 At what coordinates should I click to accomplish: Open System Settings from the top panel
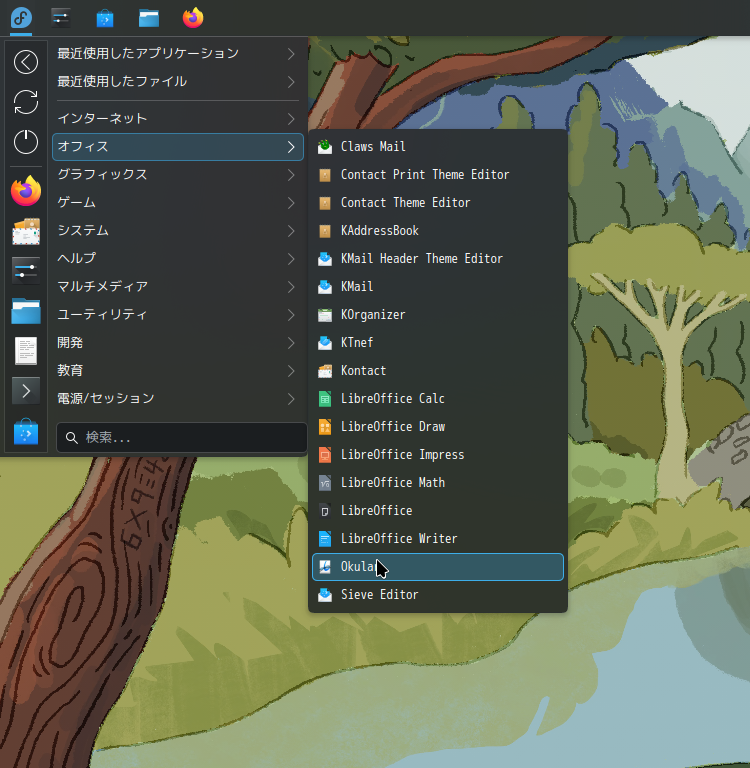[x=61, y=18]
